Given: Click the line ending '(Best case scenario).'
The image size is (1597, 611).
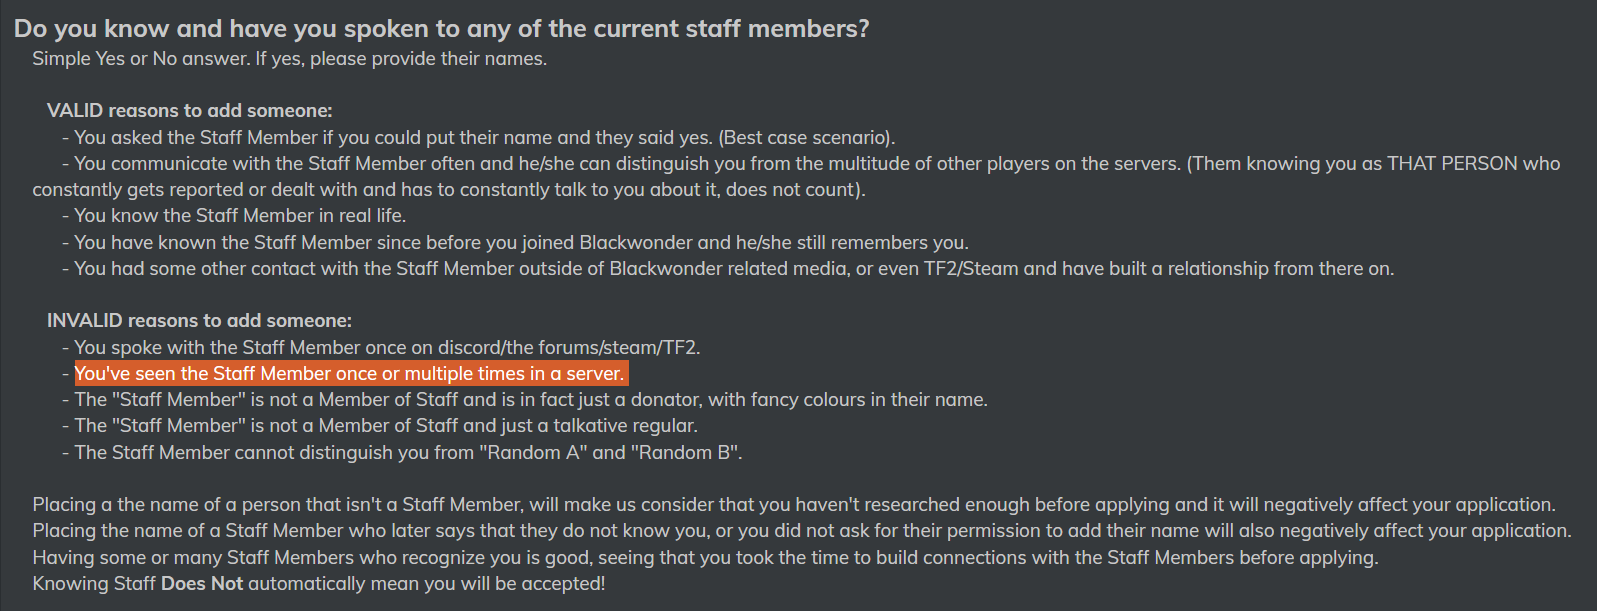Looking at the screenshot, I should [x=478, y=138].
